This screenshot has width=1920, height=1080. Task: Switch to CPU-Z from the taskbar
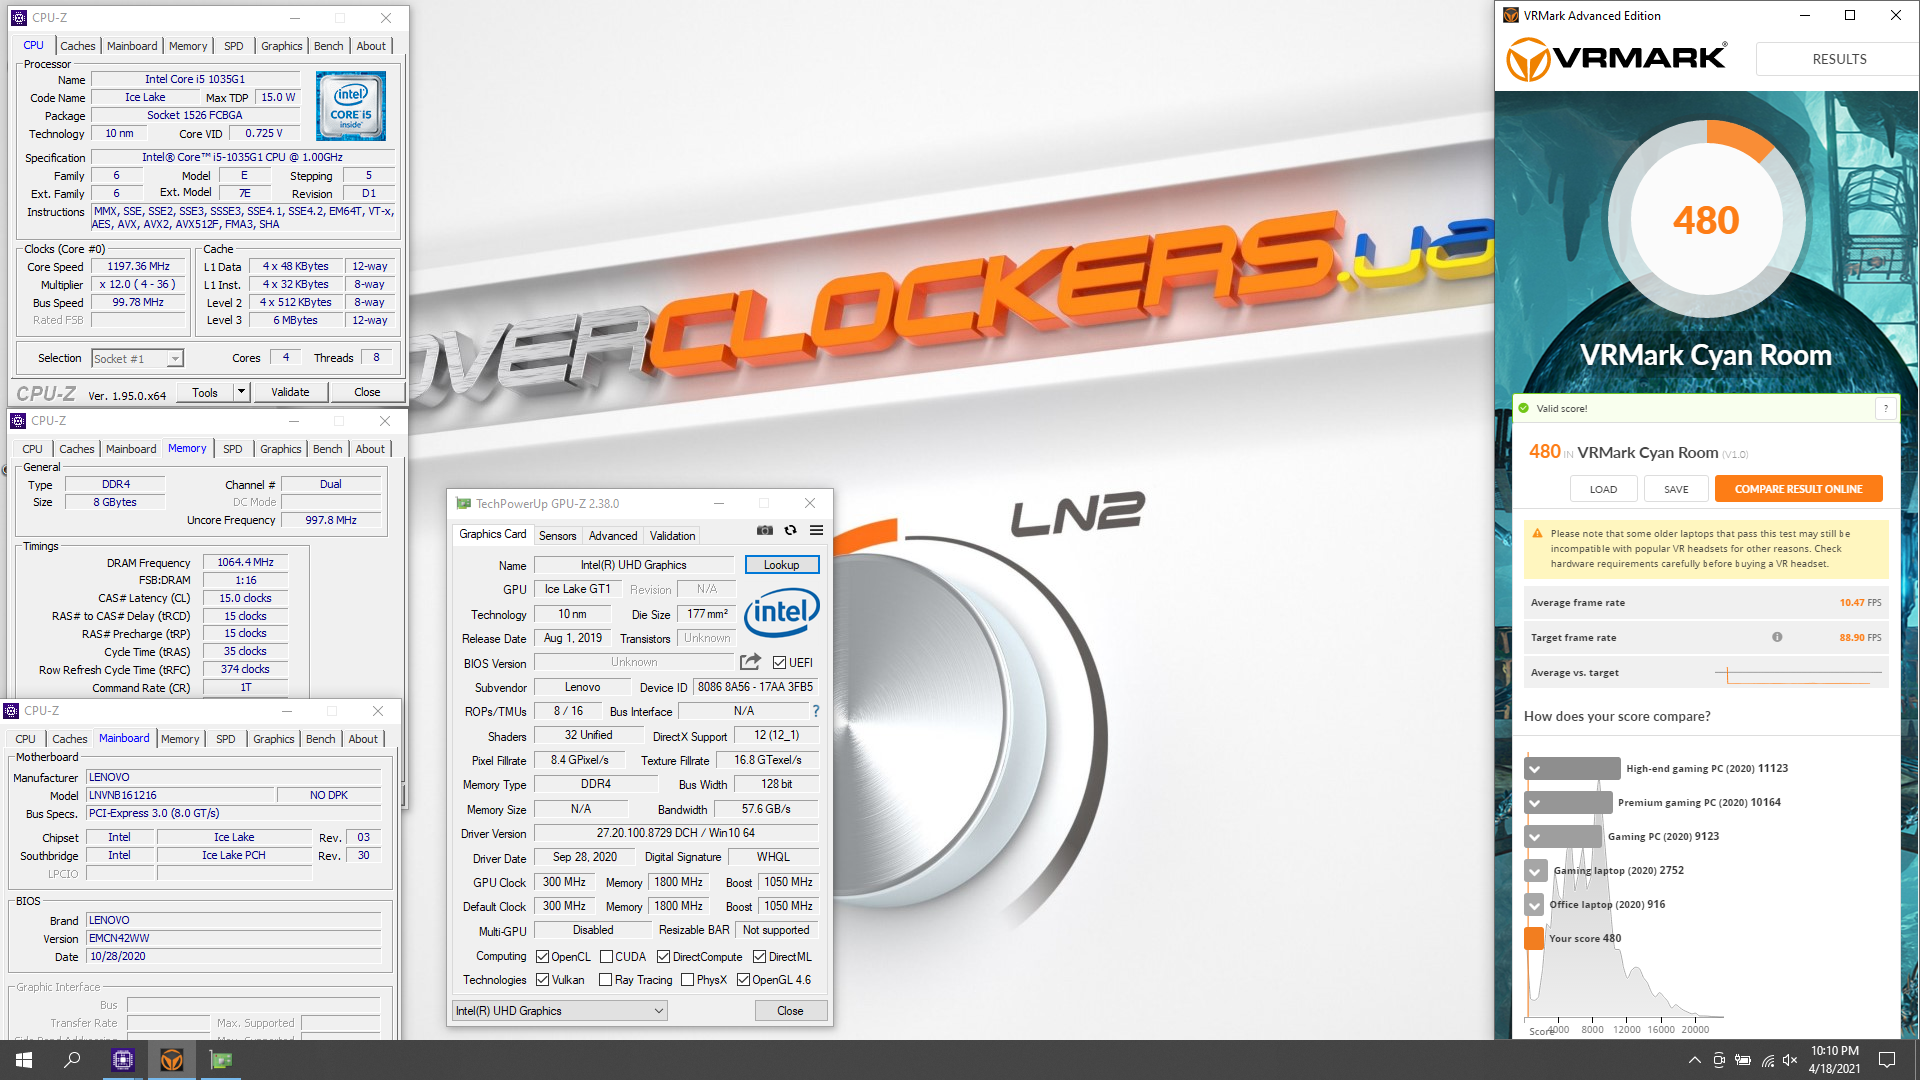pyautogui.click(x=123, y=1060)
